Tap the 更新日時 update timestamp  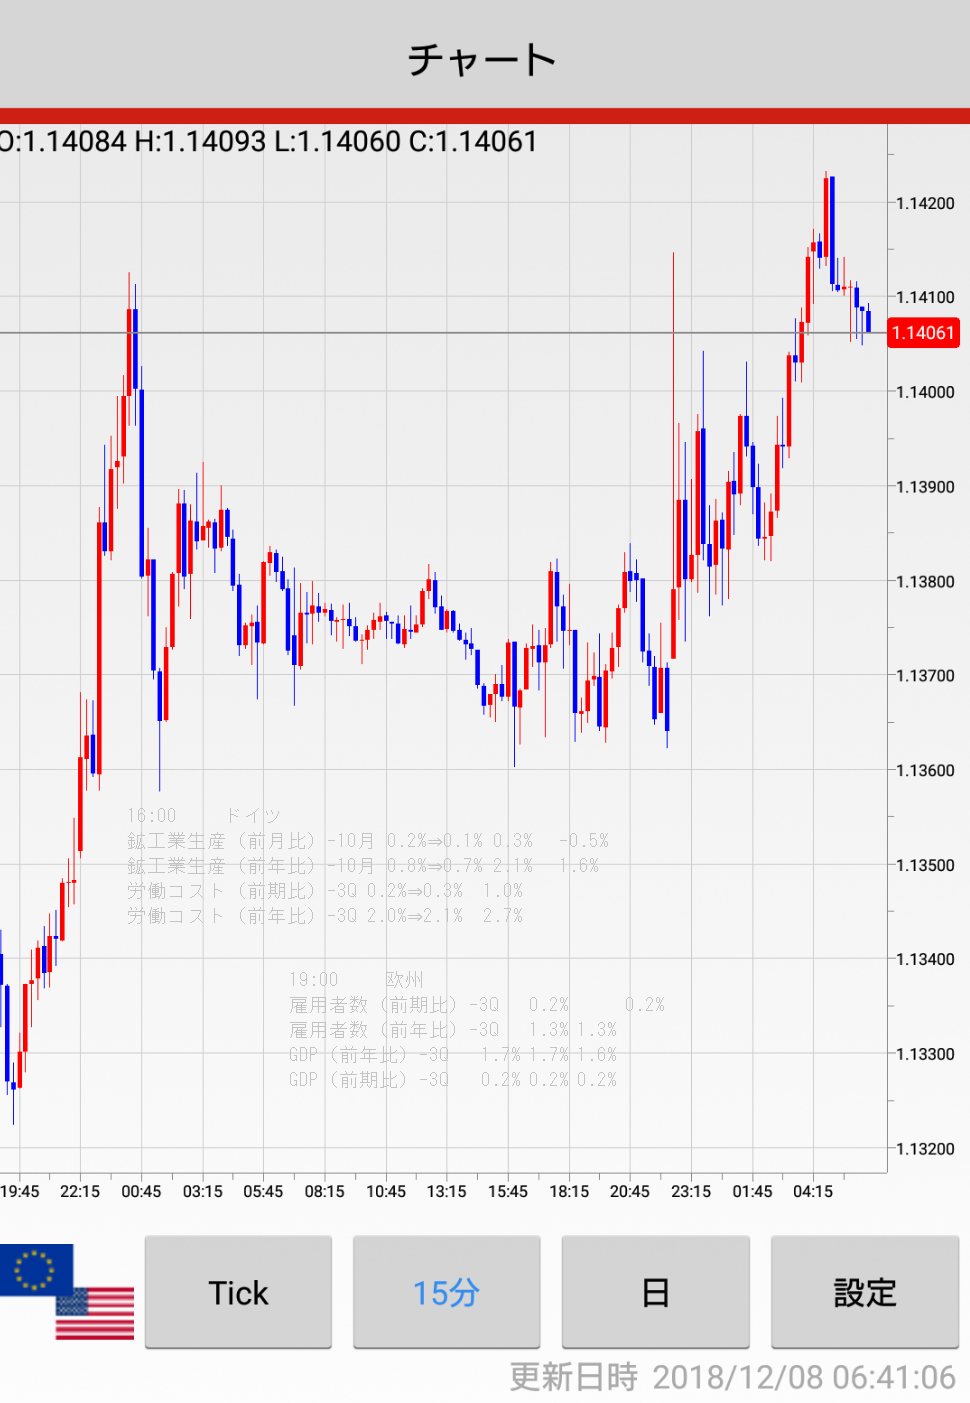coord(732,1377)
